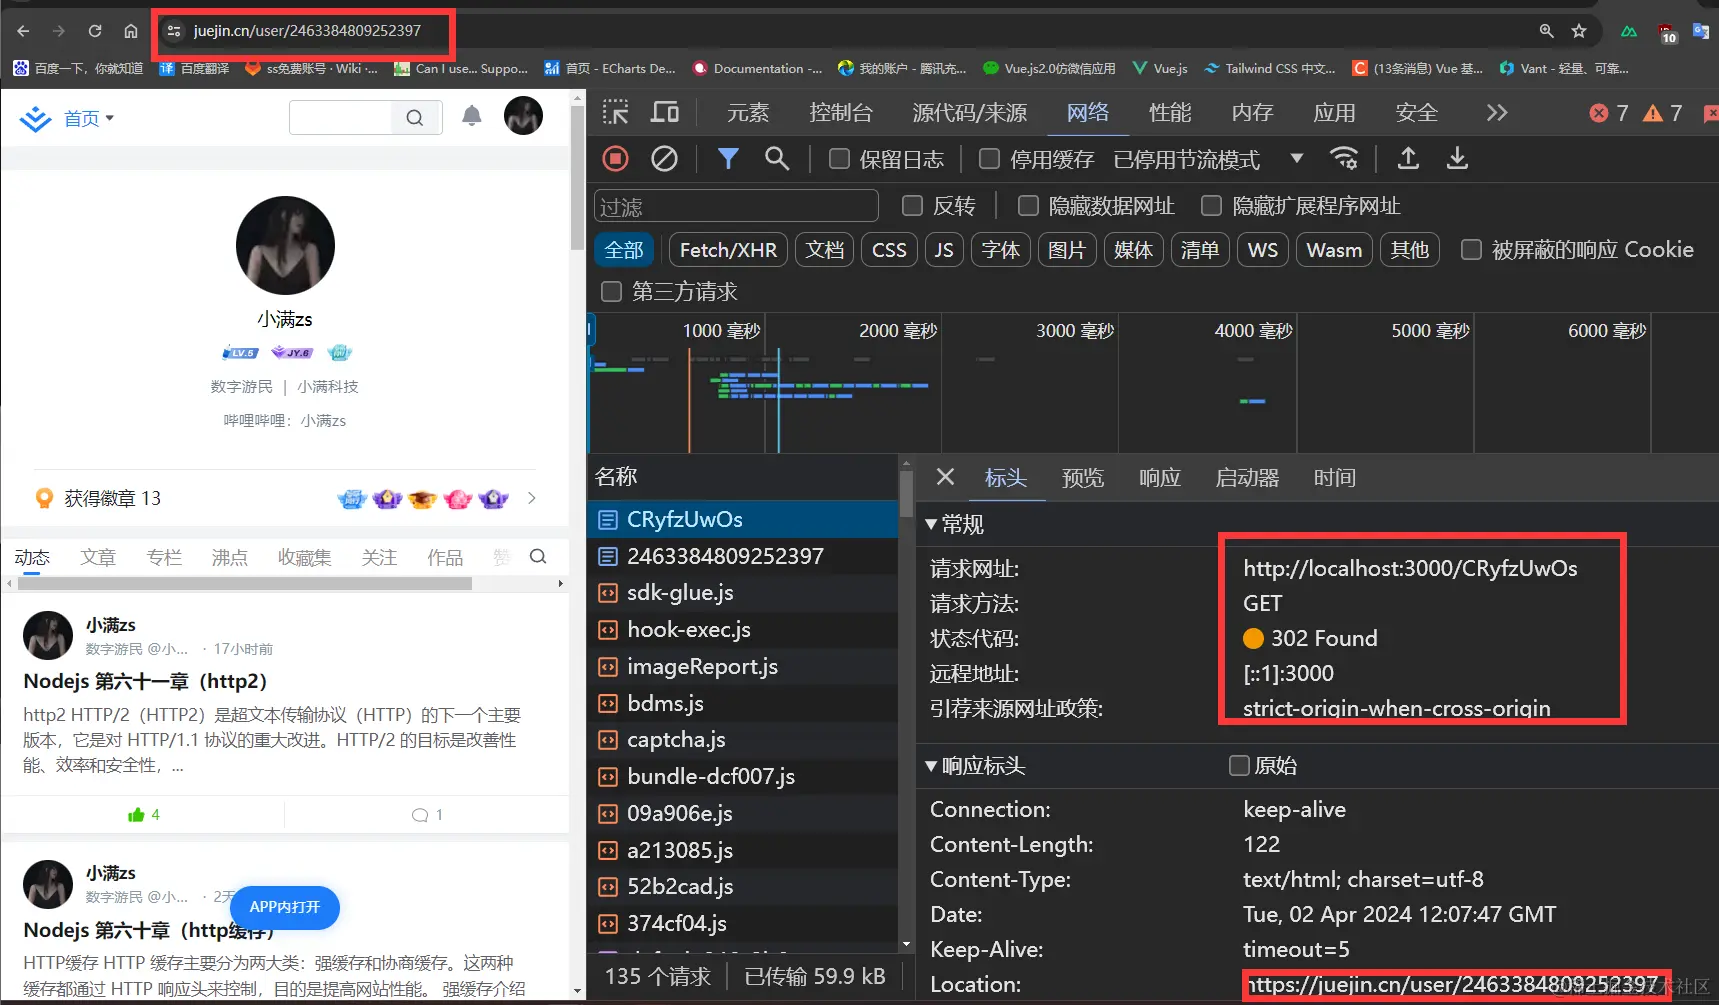Screen dimensions: 1719x1005
Task: Select the 2463384809252397 request row
Action: 743,556
